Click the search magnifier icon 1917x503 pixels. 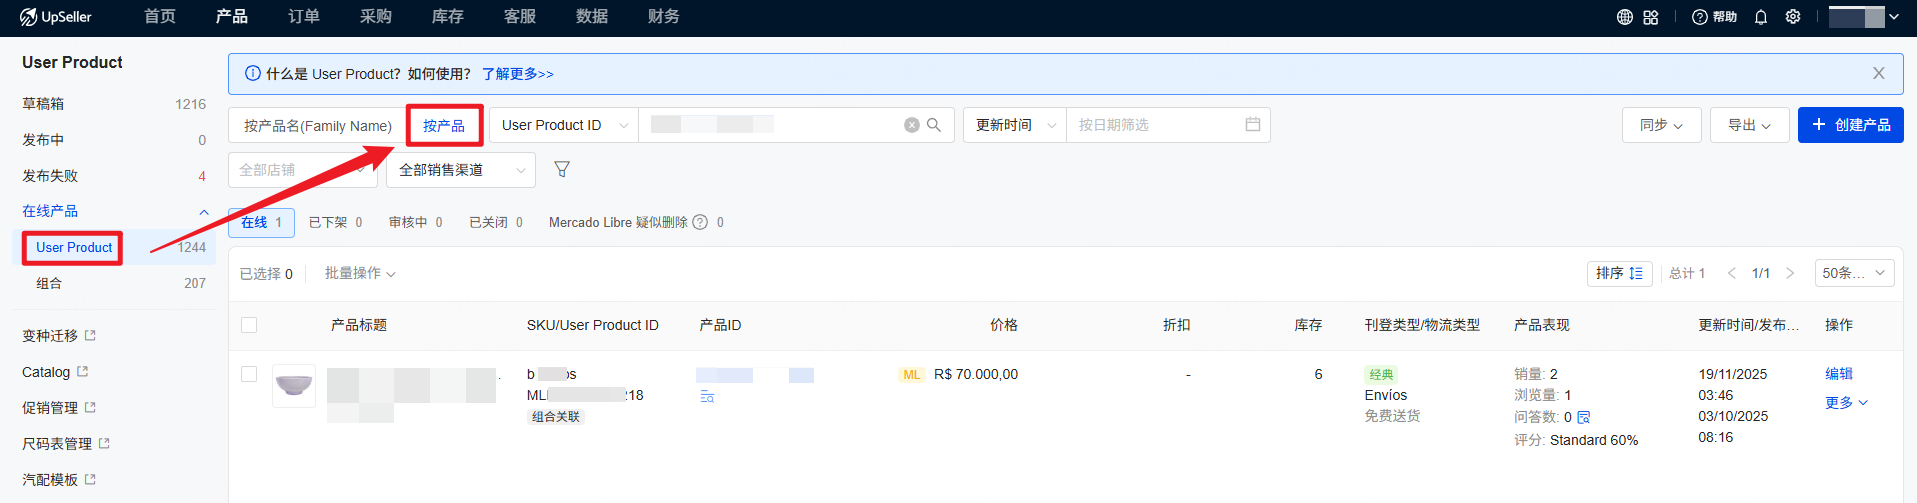click(x=934, y=125)
